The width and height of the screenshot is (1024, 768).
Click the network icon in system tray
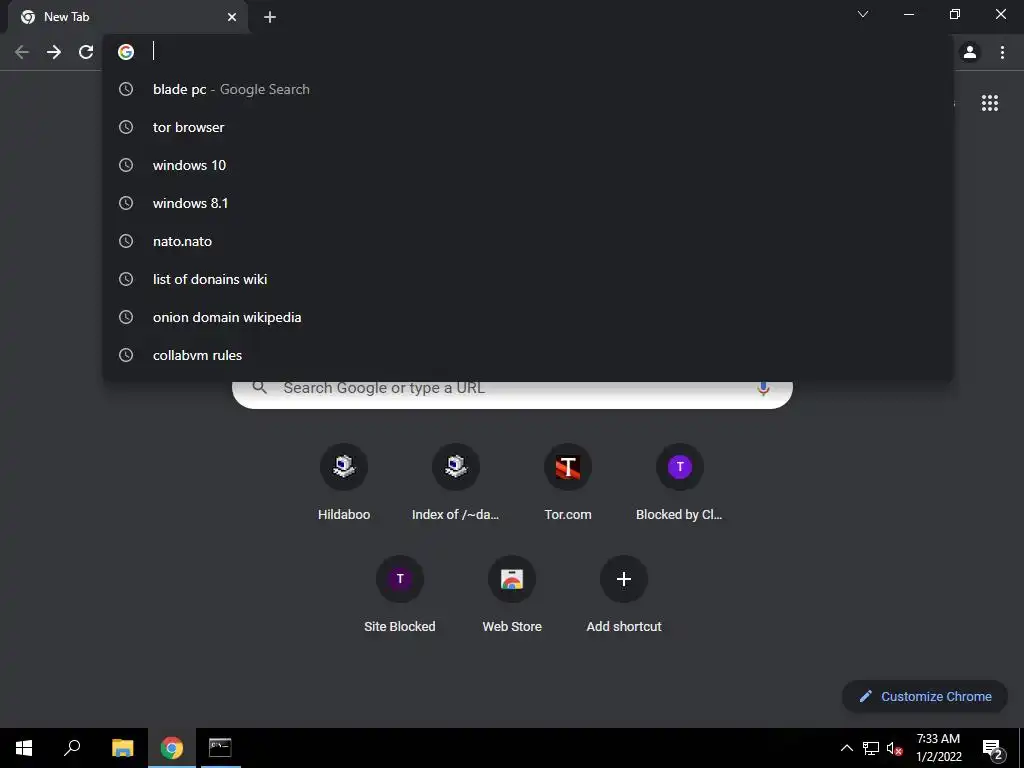[x=871, y=748]
